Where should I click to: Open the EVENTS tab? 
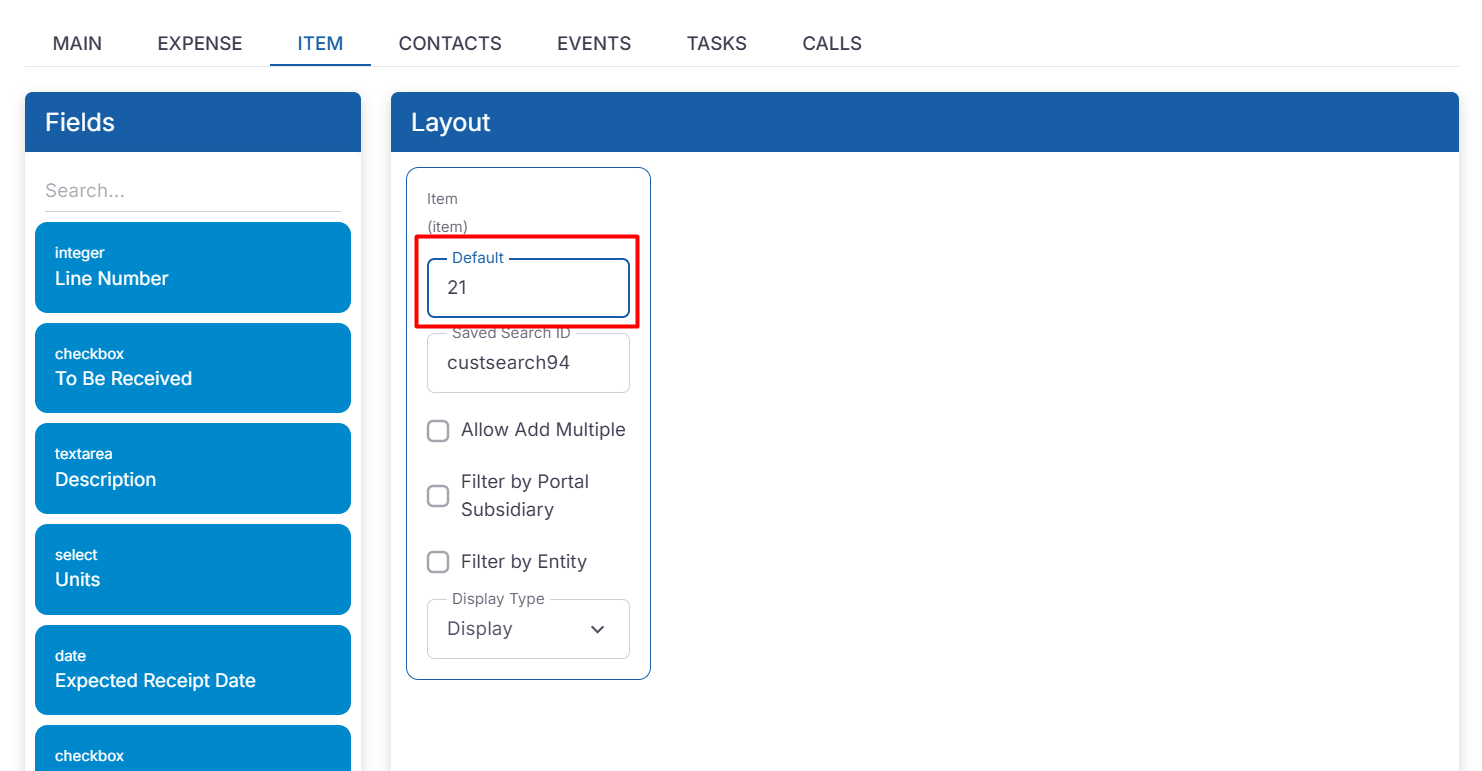pos(594,44)
